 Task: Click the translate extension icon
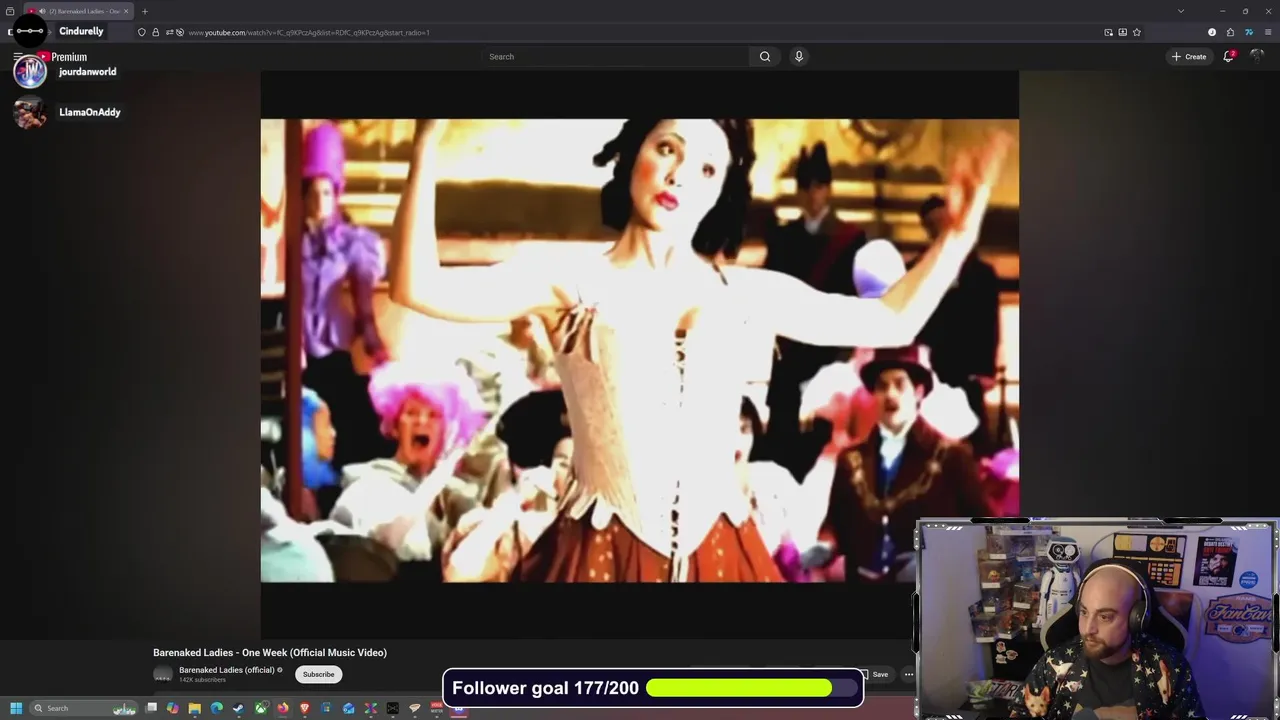click(x=1249, y=32)
